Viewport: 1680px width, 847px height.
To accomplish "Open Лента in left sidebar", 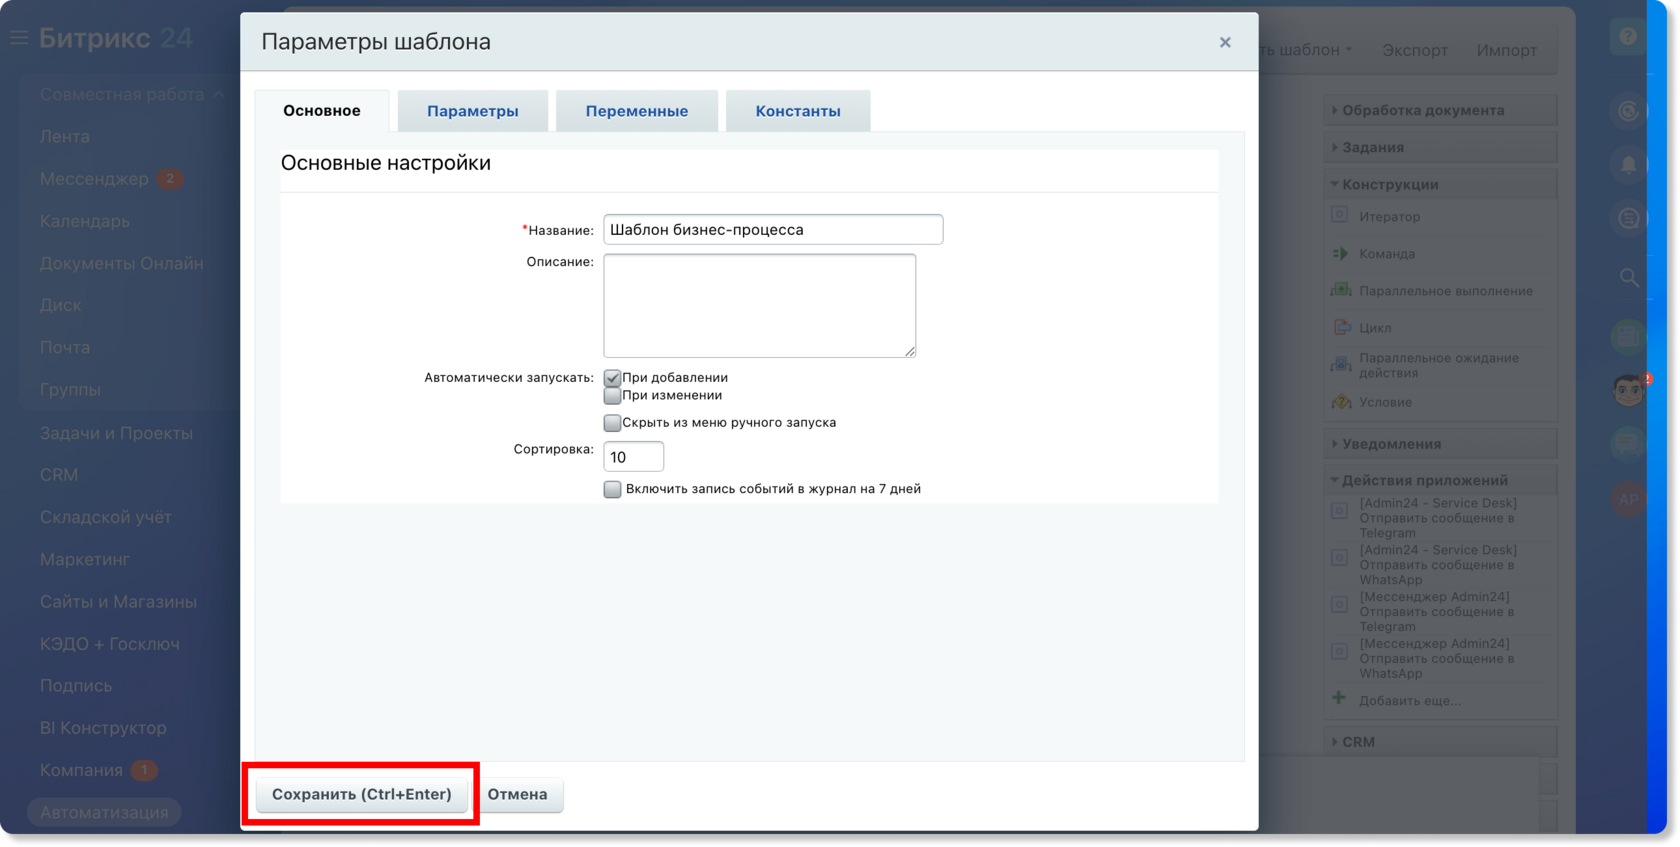I will pyautogui.click(x=65, y=136).
